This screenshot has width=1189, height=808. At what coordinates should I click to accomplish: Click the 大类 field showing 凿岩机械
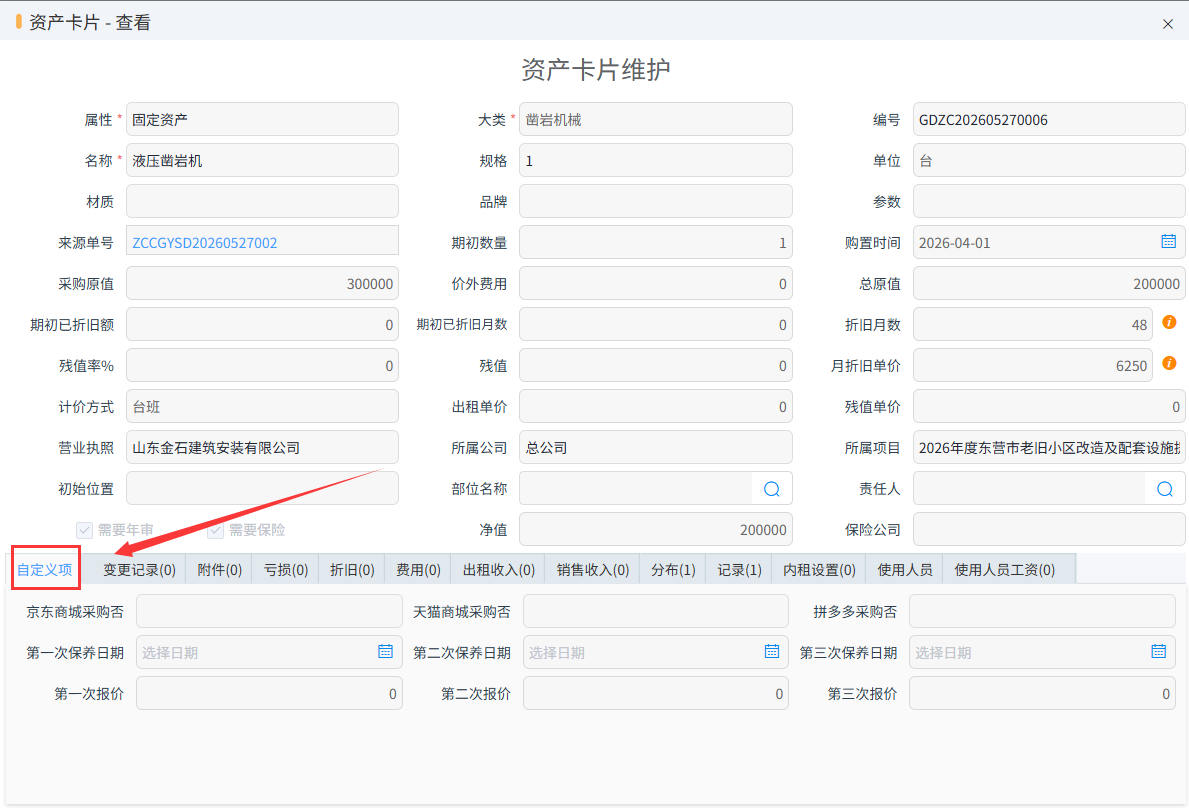(656, 119)
